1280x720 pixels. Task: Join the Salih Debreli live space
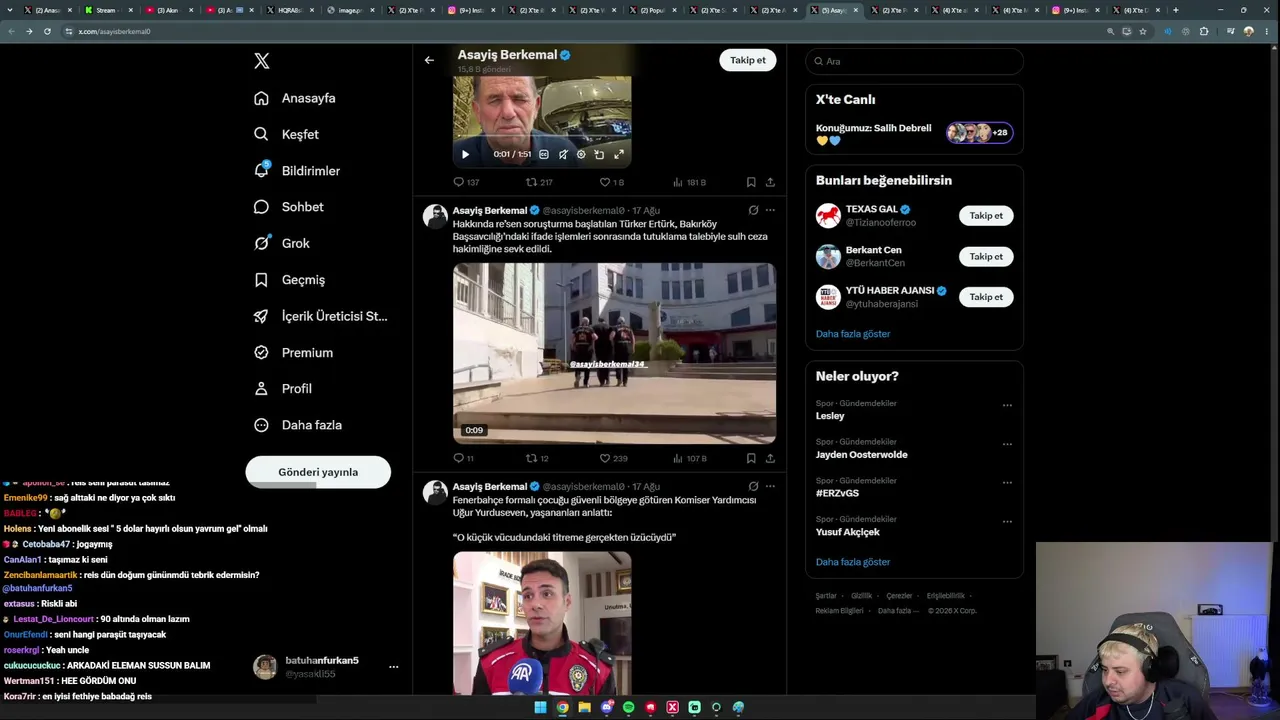[914, 133]
